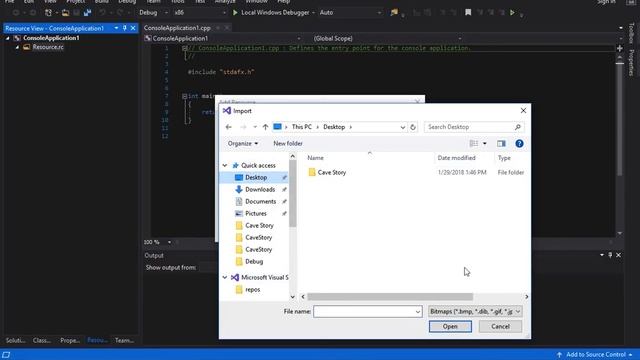The width and height of the screenshot is (640, 360).
Task: Open Resource View window options arrow
Action: pos(116,28)
